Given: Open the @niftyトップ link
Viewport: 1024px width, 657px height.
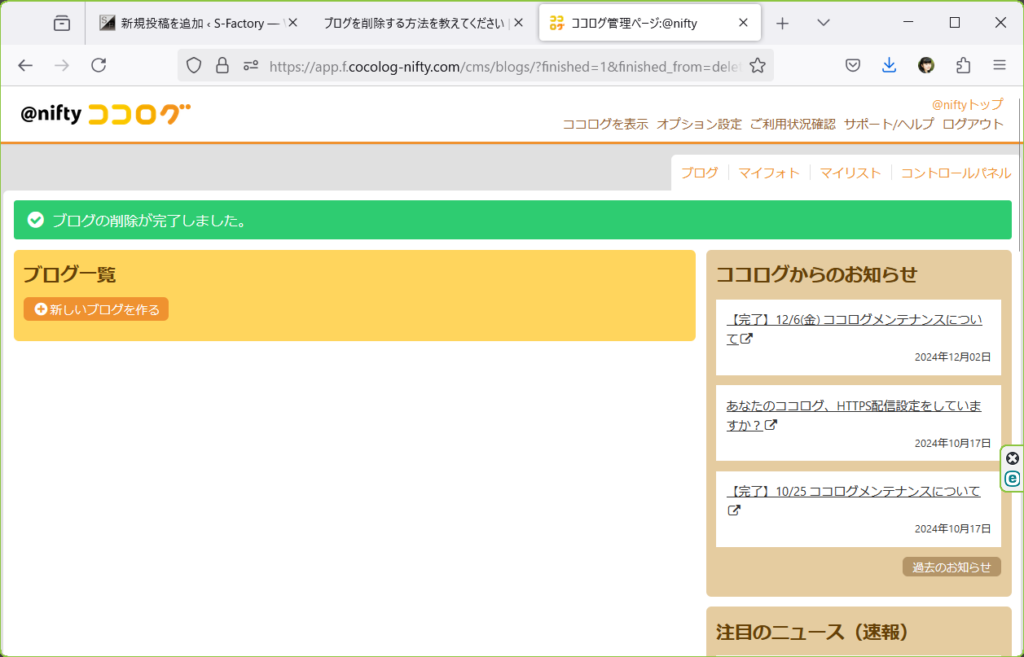Looking at the screenshot, I should click(967, 104).
